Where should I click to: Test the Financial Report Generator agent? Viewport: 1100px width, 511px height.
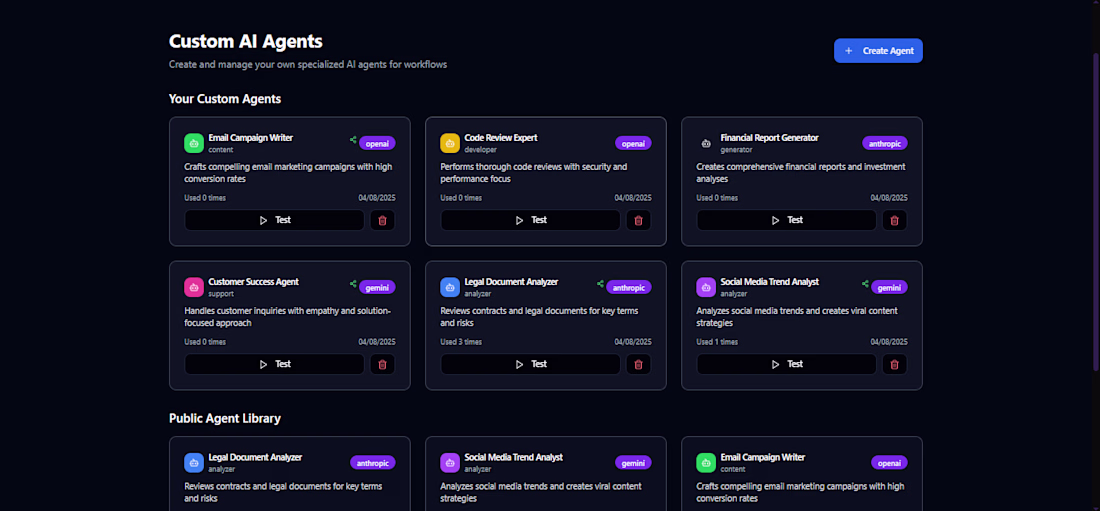click(786, 220)
